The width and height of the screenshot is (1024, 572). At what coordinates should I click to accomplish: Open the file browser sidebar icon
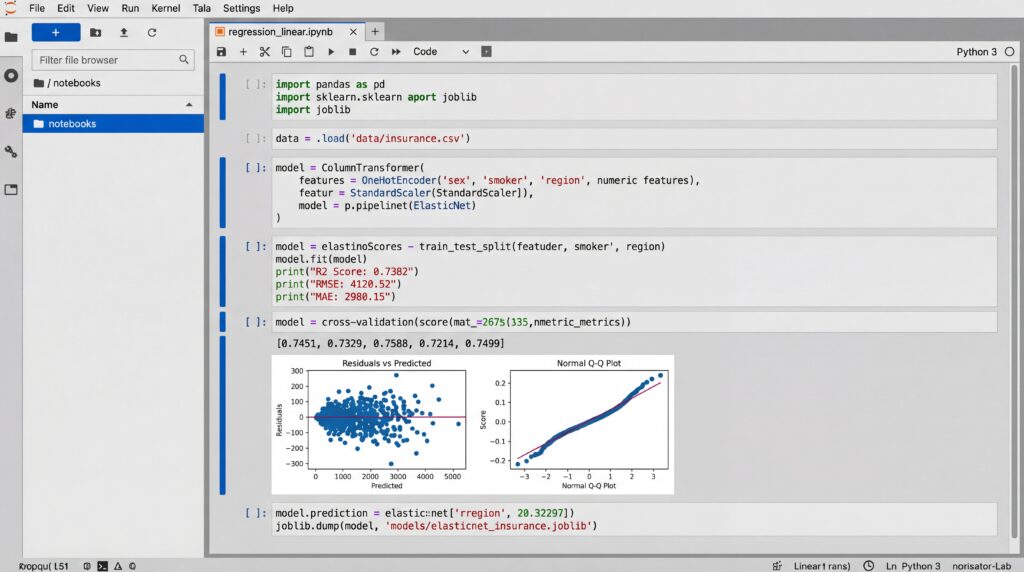click(x=11, y=37)
